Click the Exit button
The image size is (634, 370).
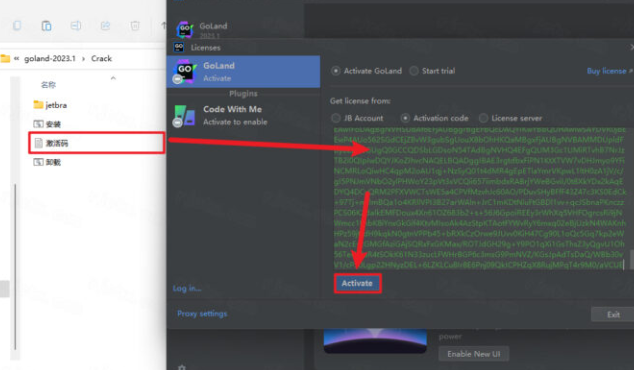coord(613,314)
